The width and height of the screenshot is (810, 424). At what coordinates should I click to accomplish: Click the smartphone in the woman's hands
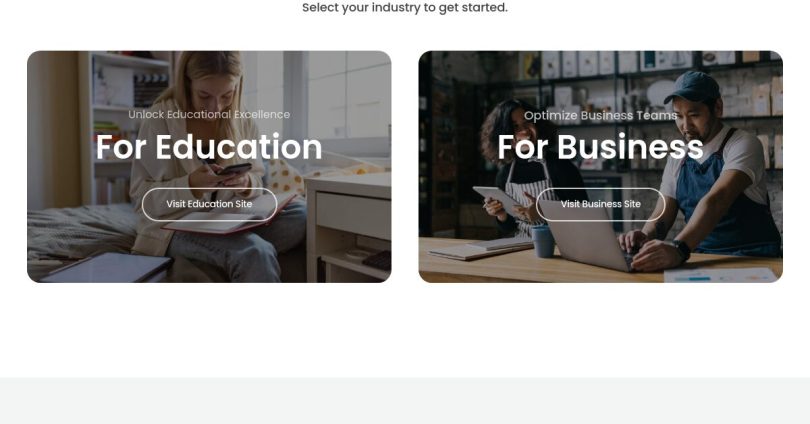(235, 169)
